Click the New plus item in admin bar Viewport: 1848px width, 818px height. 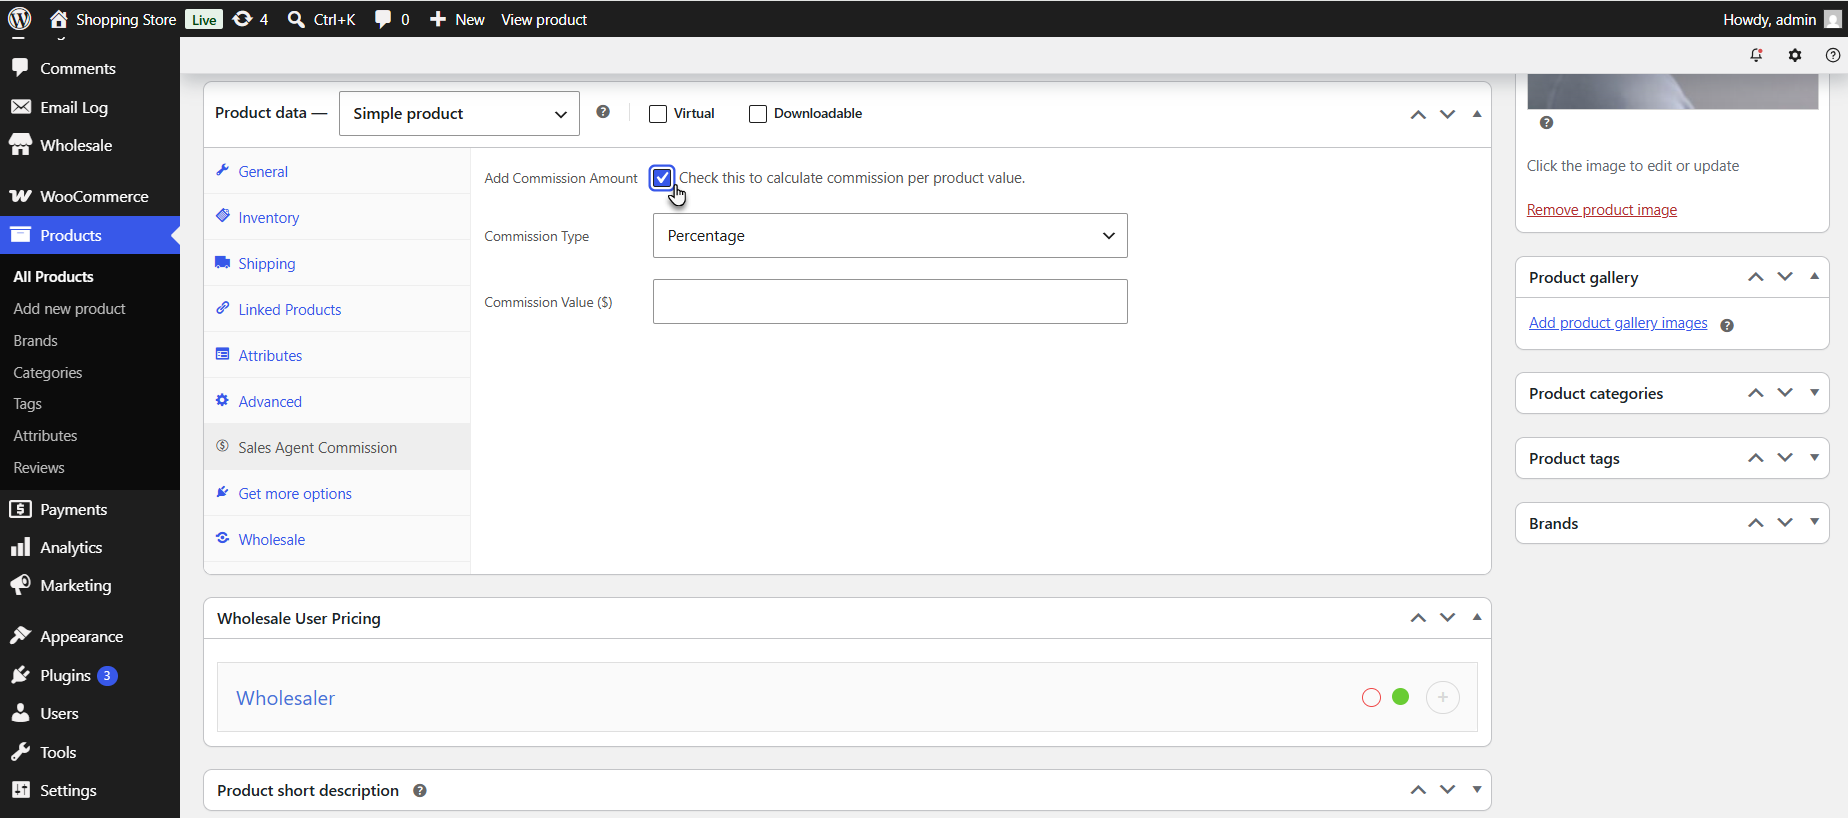pyautogui.click(x=457, y=19)
